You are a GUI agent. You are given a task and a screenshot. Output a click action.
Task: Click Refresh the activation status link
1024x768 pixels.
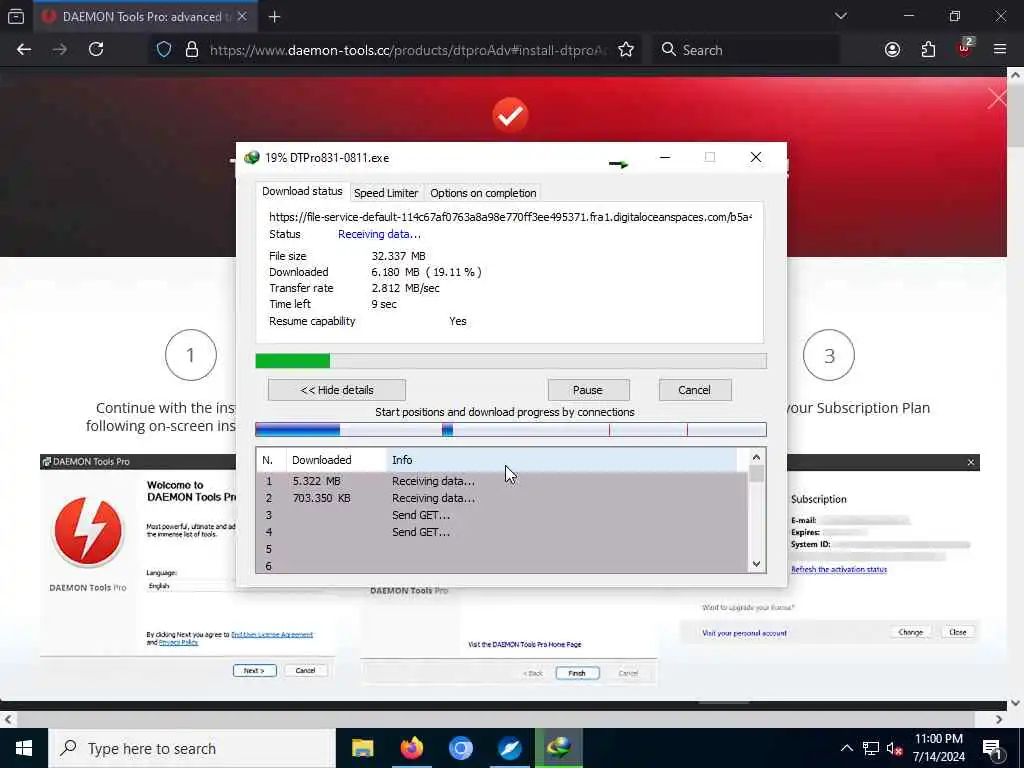(x=839, y=569)
